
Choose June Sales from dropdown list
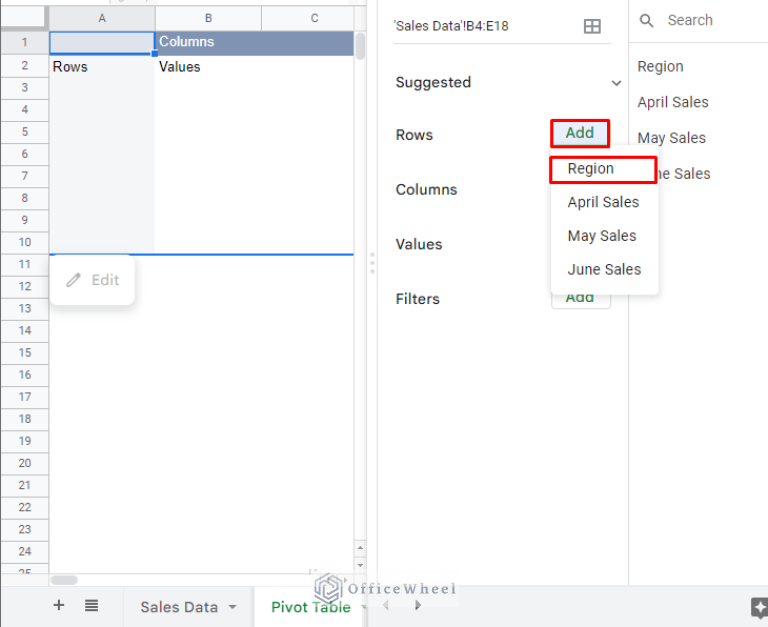(x=604, y=269)
